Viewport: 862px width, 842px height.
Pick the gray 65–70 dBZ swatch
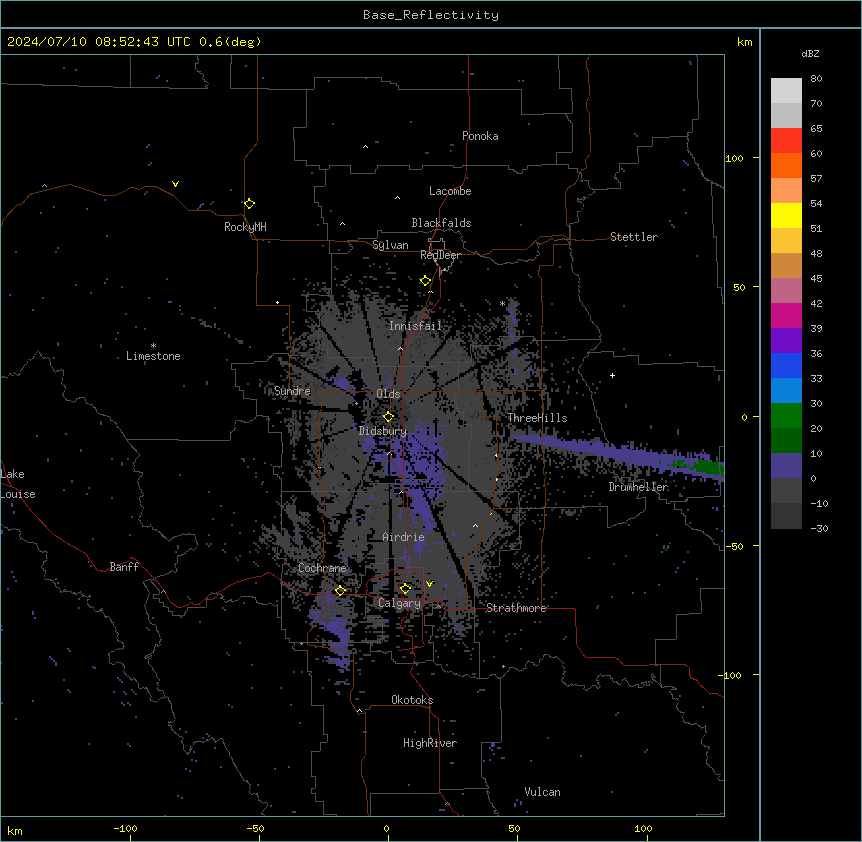[x=786, y=115]
